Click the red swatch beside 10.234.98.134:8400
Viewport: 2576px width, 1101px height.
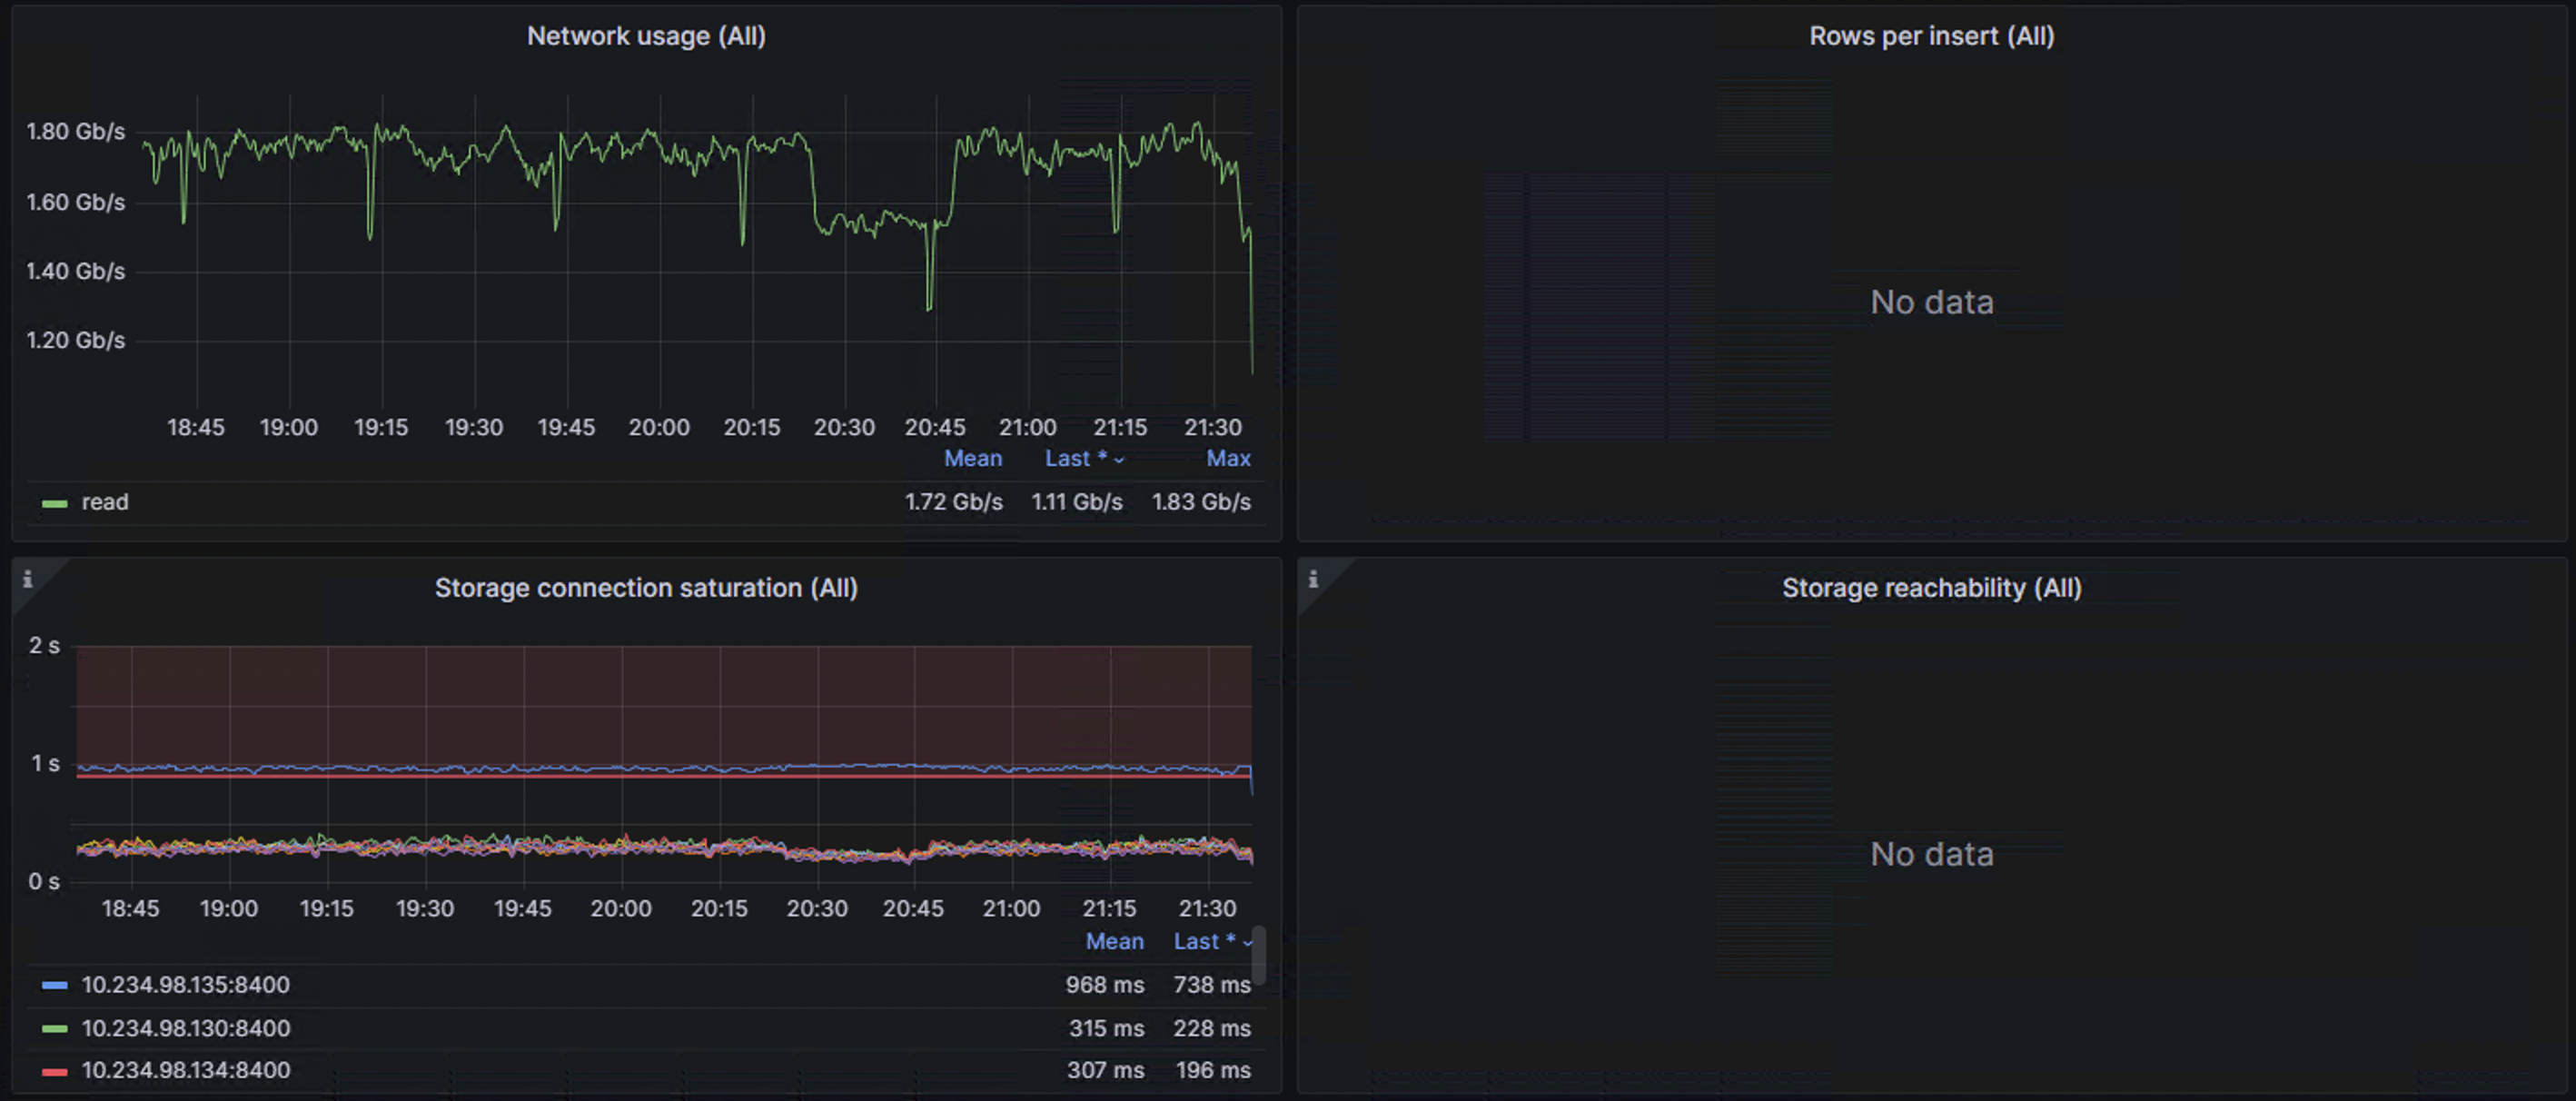coord(53,1070)
